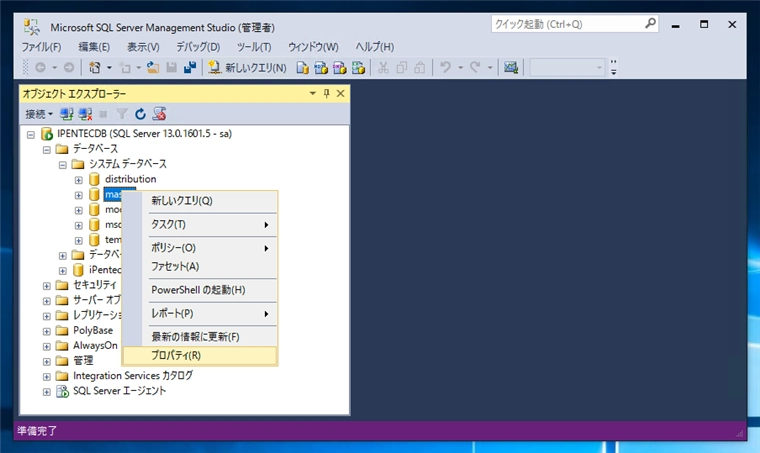Open the デバッグ(D) menu
Viewport: 760px width, 453px height.
point(198,47)
